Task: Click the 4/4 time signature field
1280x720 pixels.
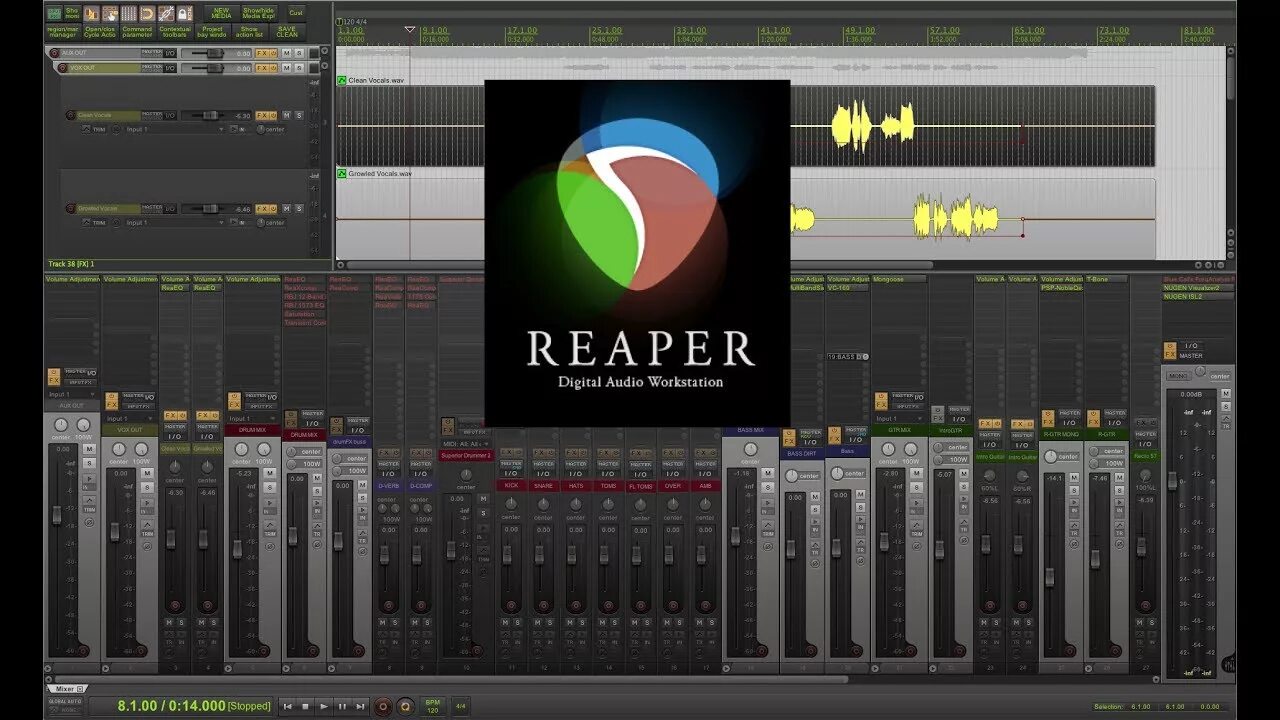Action: pyautogui.click(x=461, y=706)
